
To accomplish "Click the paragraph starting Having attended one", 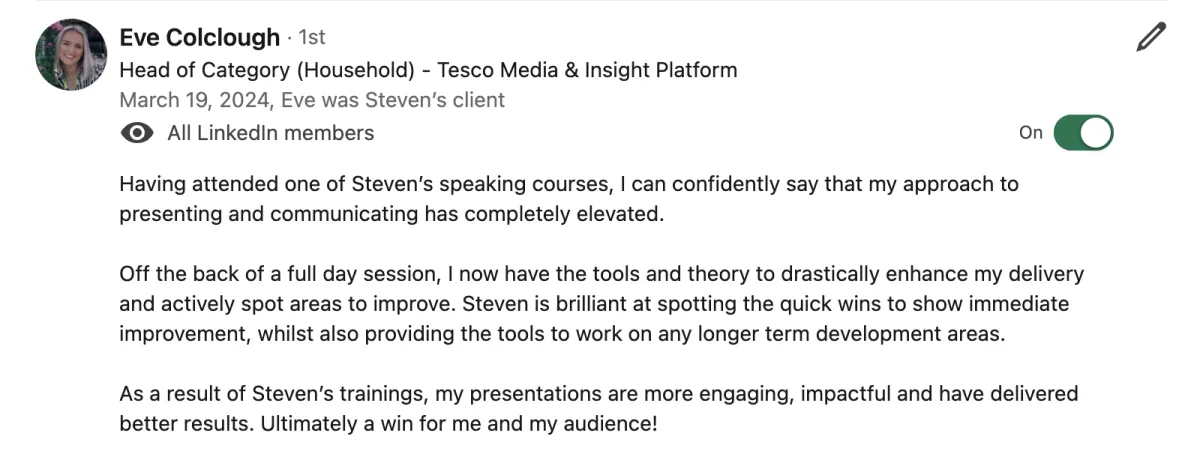I will [x=569, y=200].
